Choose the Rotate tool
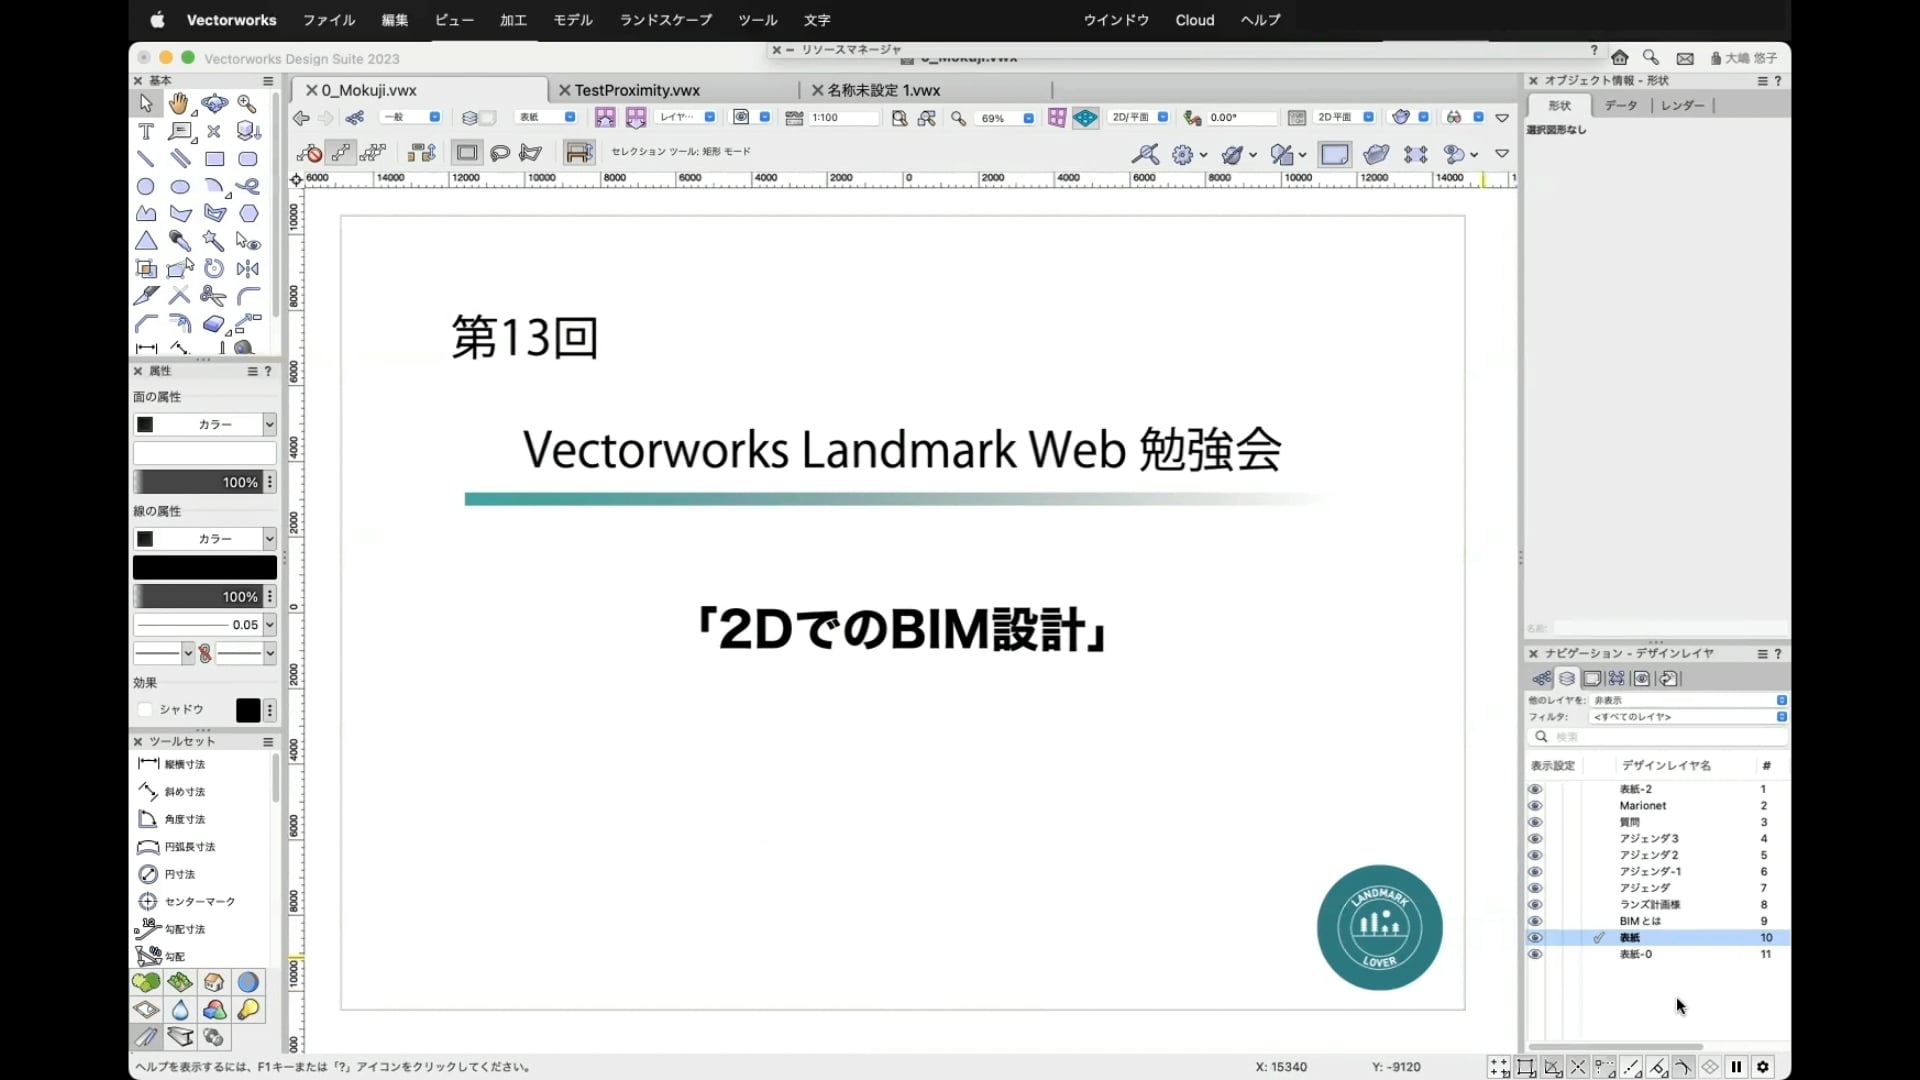Viewport: 1920px width, 1080px height. (x=214, y=269)
